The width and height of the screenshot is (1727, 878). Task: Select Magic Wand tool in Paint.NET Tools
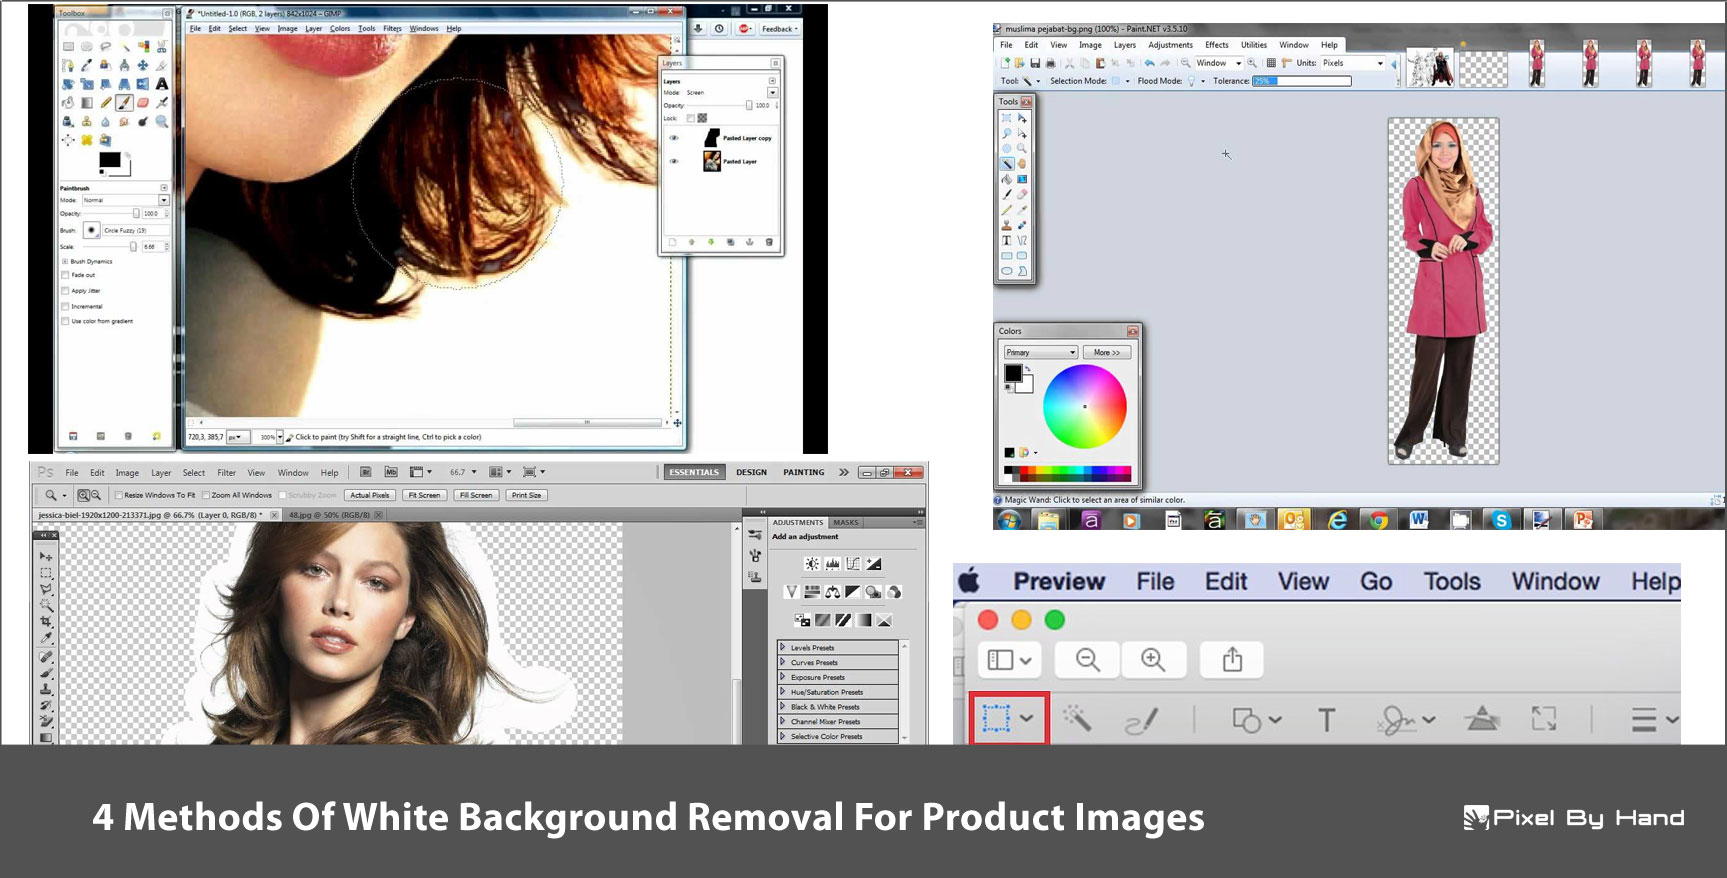pyautogui.click(x=1007, y=163)
